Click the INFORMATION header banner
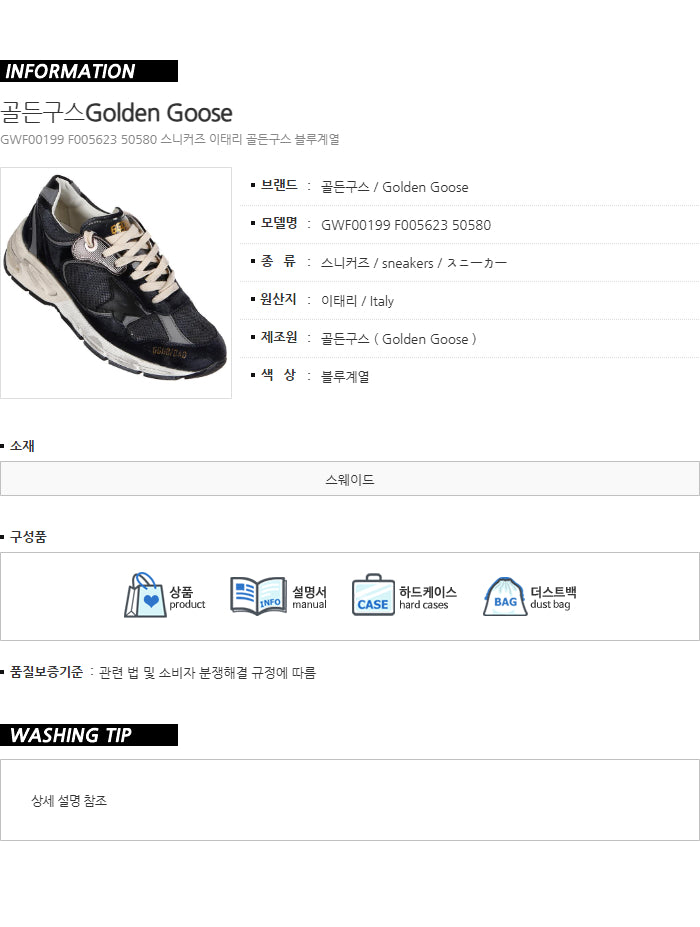 [x=89, y=71]
